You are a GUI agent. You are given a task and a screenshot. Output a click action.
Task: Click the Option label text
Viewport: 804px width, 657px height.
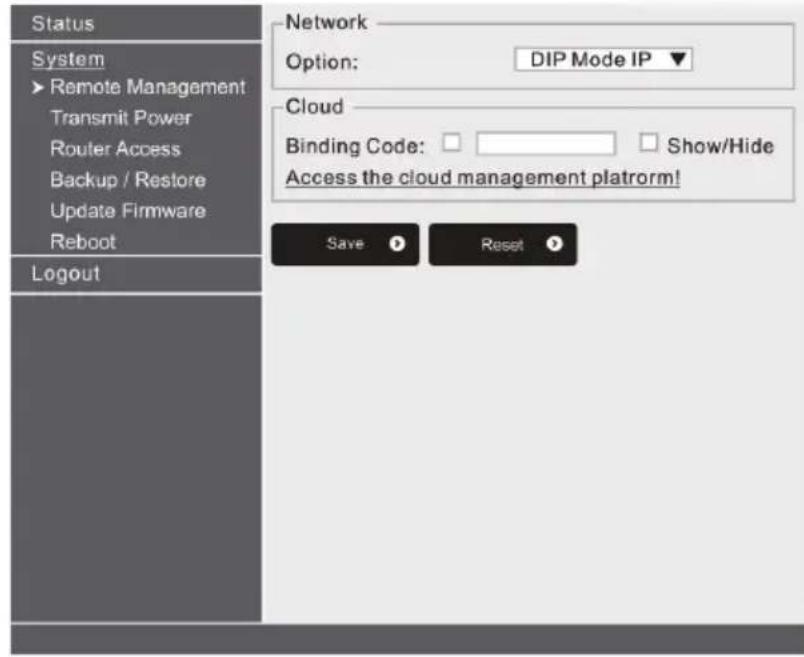322,62
